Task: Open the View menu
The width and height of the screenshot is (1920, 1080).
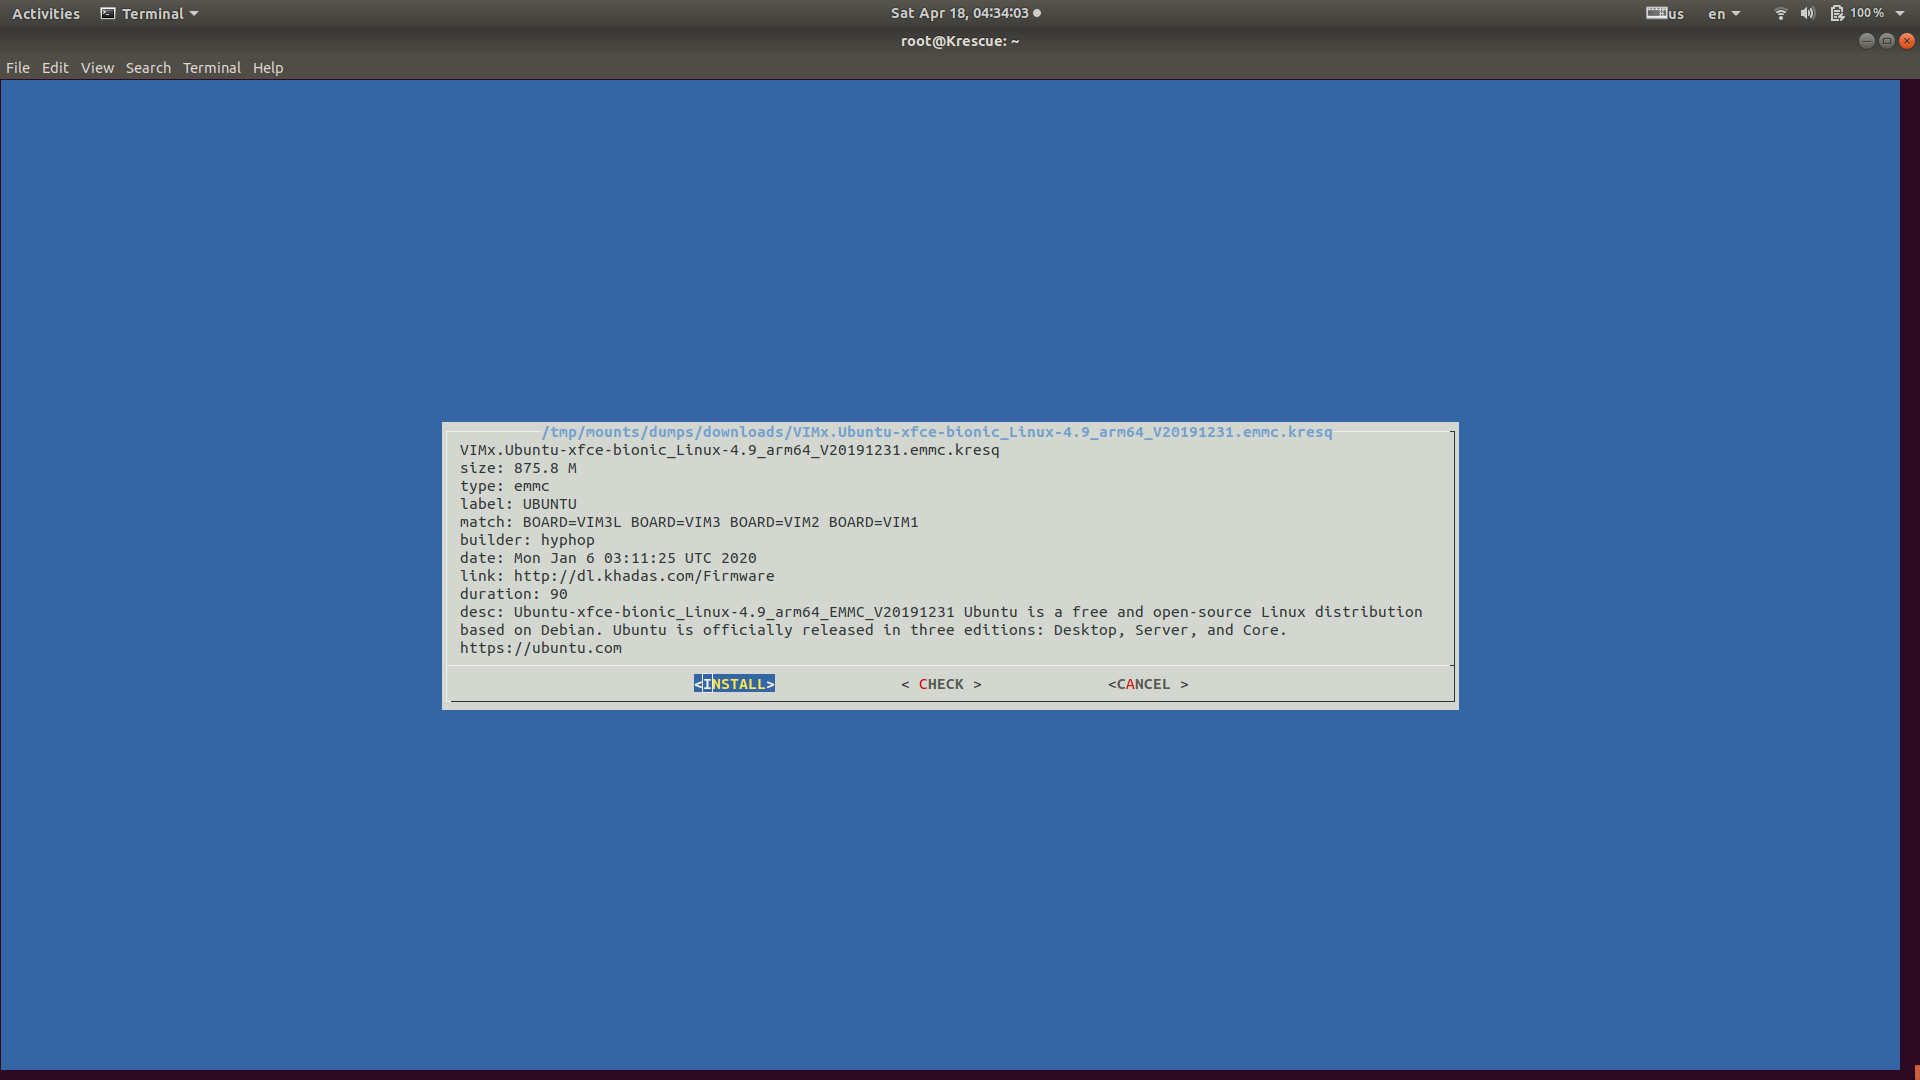Action: (97, 68)
